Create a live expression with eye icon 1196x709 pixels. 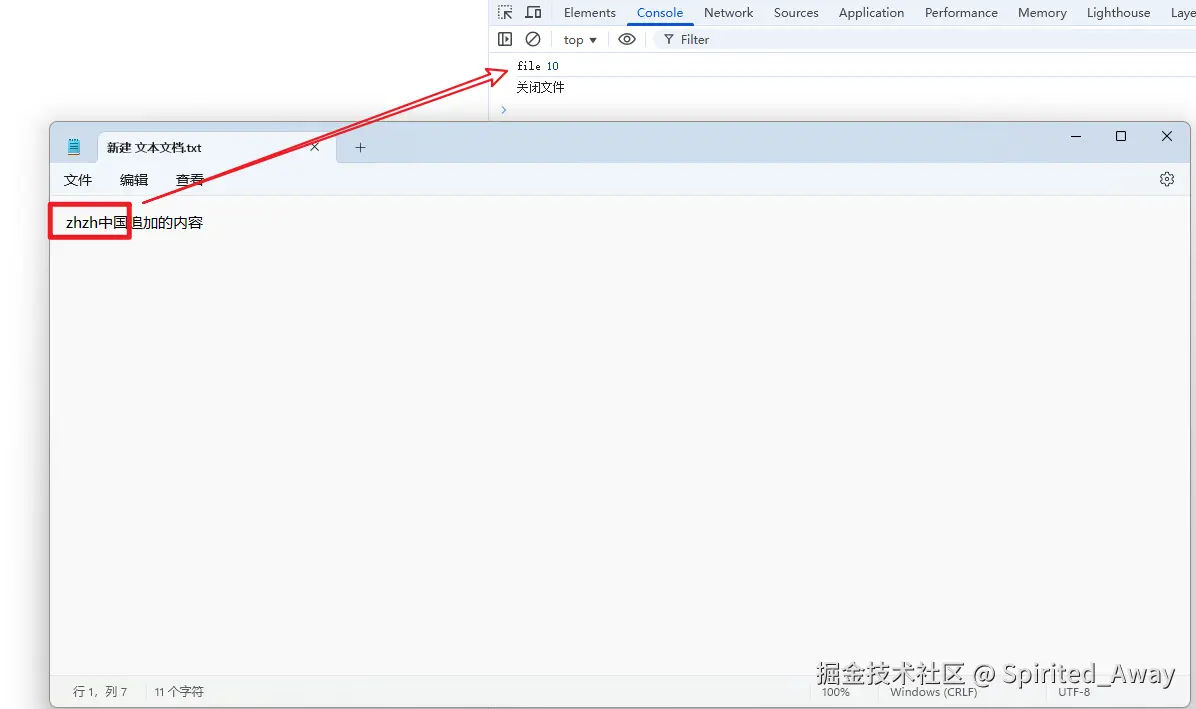click(627, 39)
